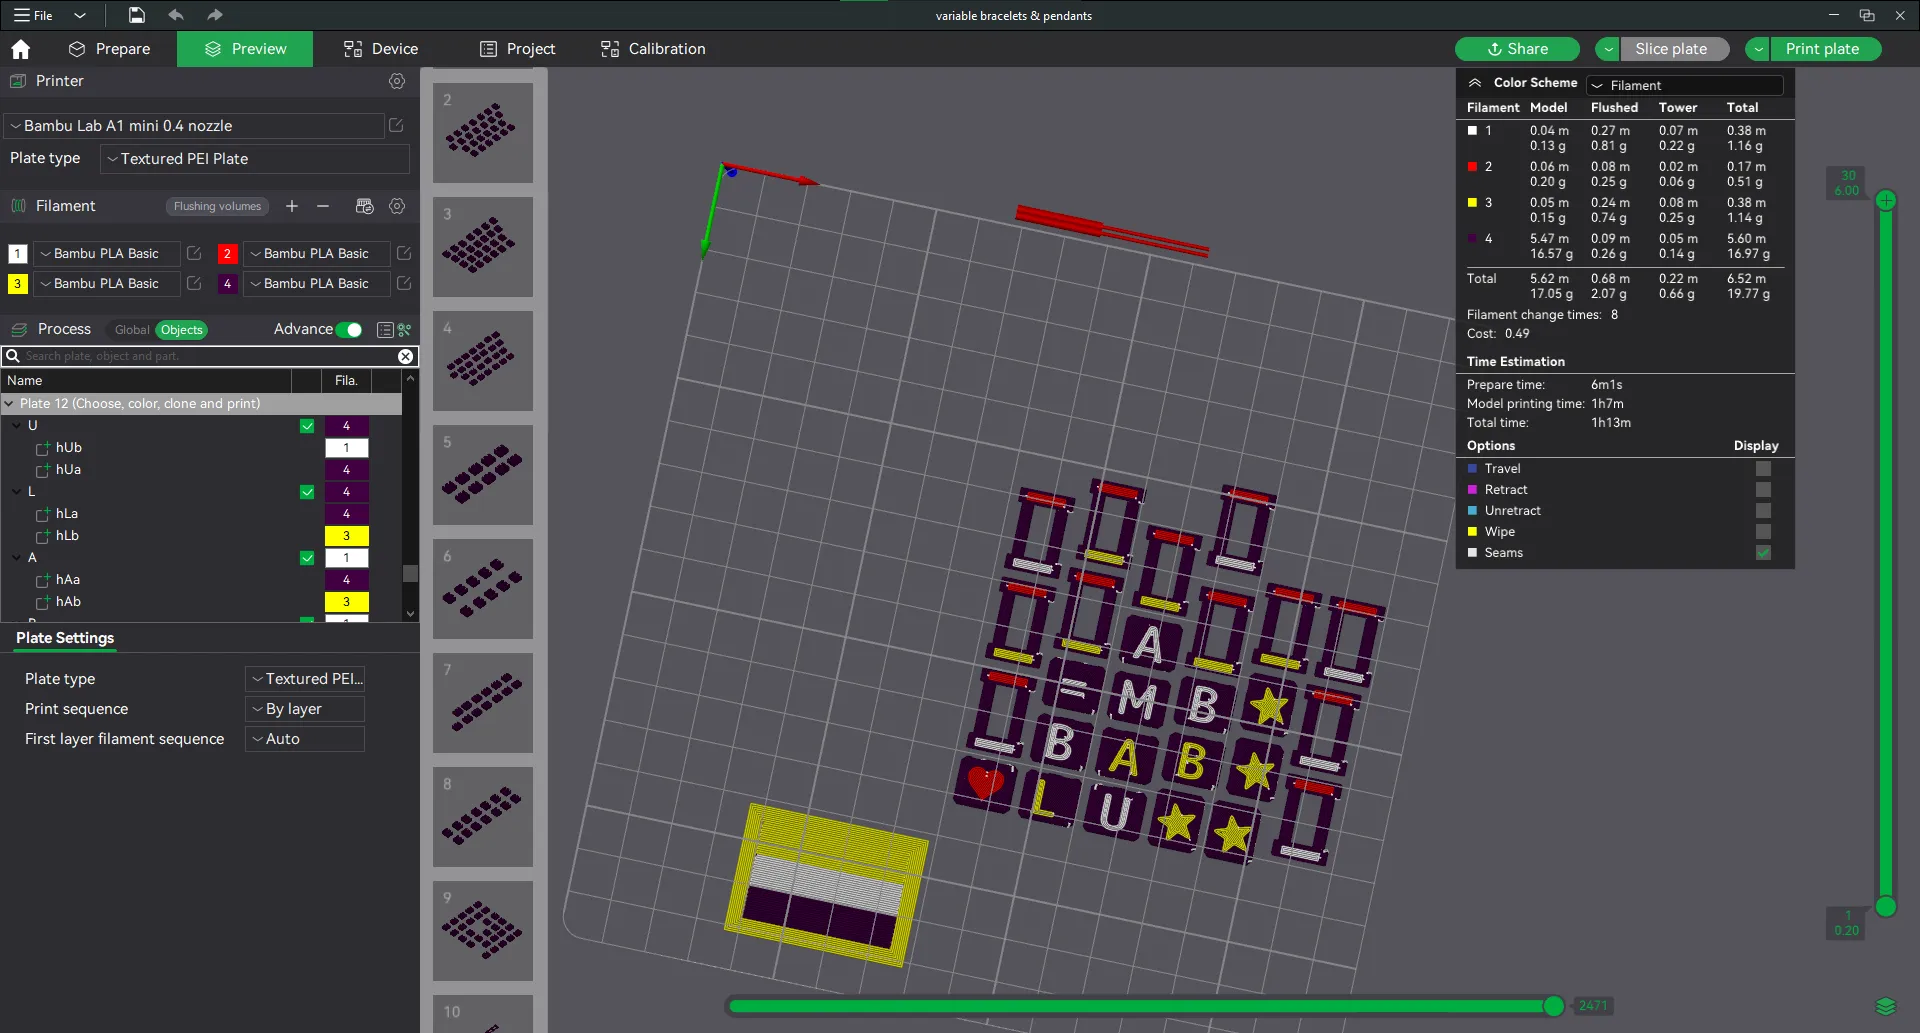Edit filament 3 preset icon
This screenshot has width=1920, height=1033.
point(194,284)
